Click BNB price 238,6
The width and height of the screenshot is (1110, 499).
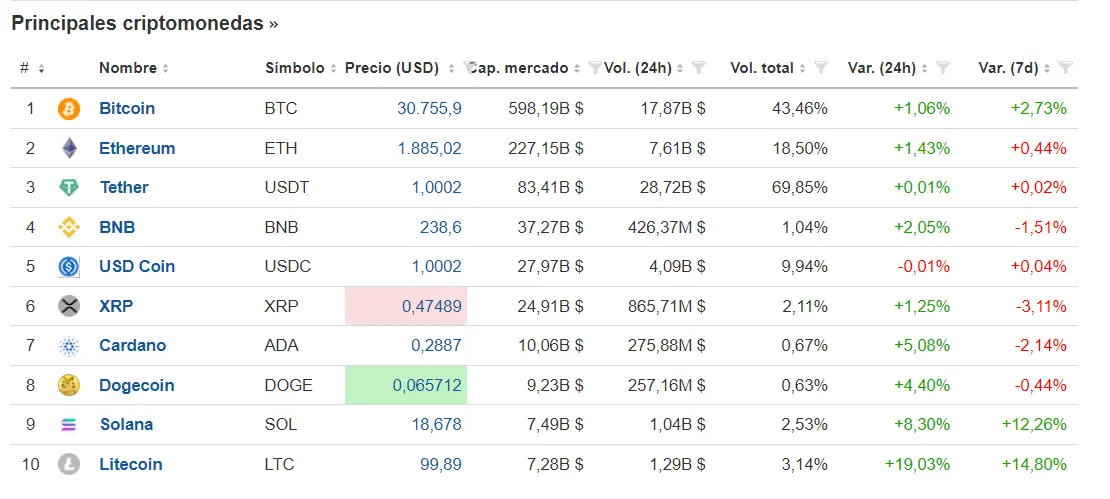pyautogui.click(x=440, y=227)
